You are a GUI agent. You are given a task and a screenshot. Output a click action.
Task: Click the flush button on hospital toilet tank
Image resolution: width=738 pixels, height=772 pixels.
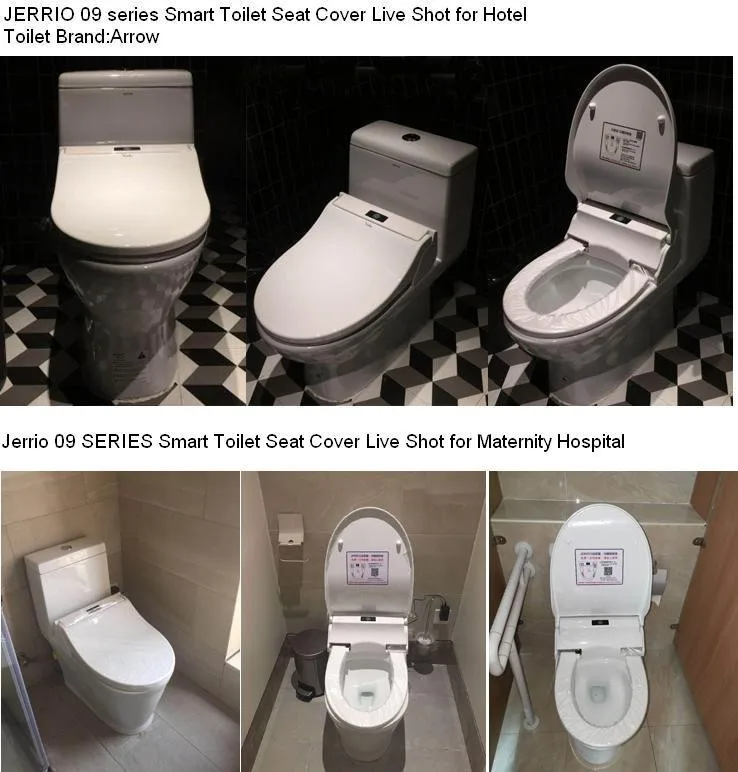(x=64, y=547)
